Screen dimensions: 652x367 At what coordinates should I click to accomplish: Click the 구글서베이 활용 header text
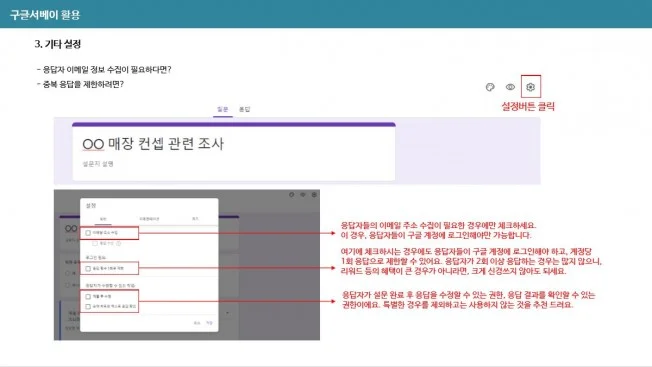click(x=45, y=15)
